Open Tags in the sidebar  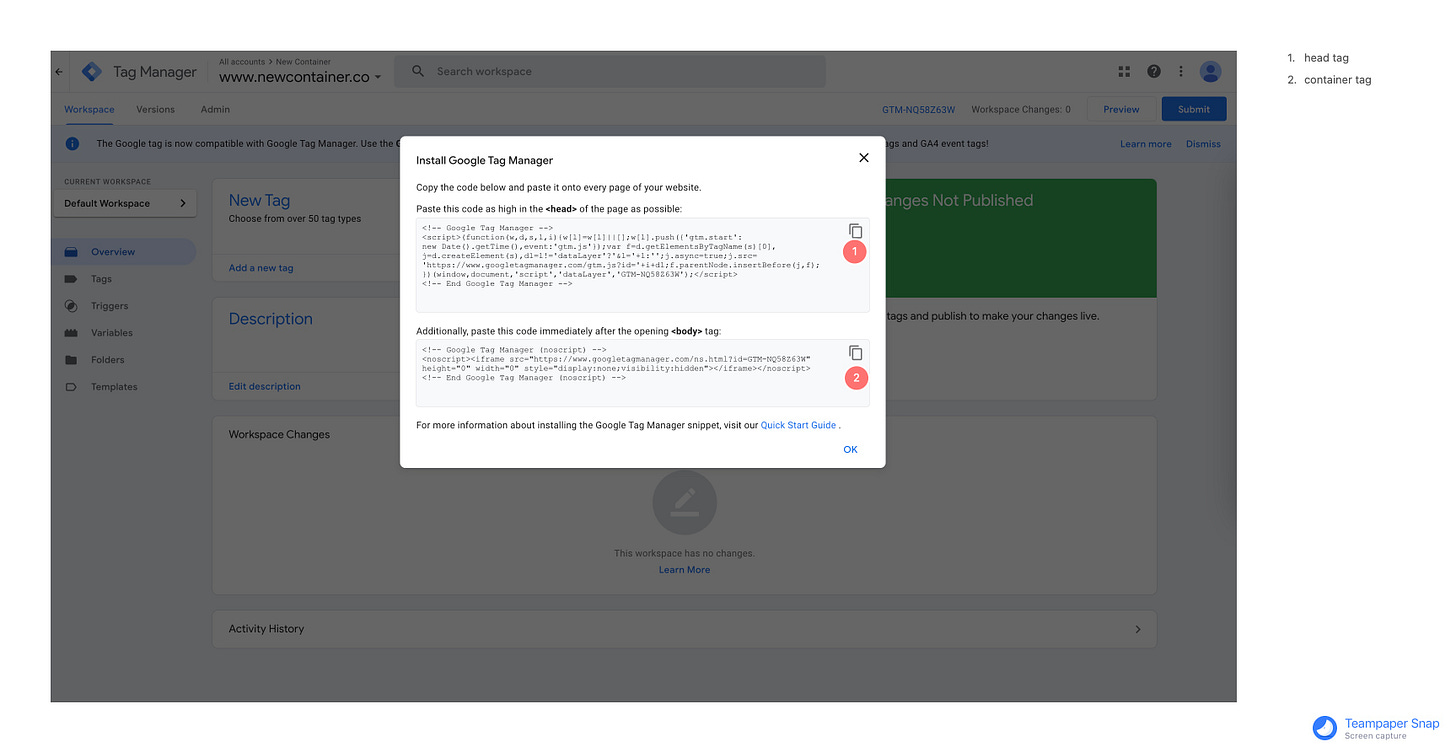click(x=101, y=279)
